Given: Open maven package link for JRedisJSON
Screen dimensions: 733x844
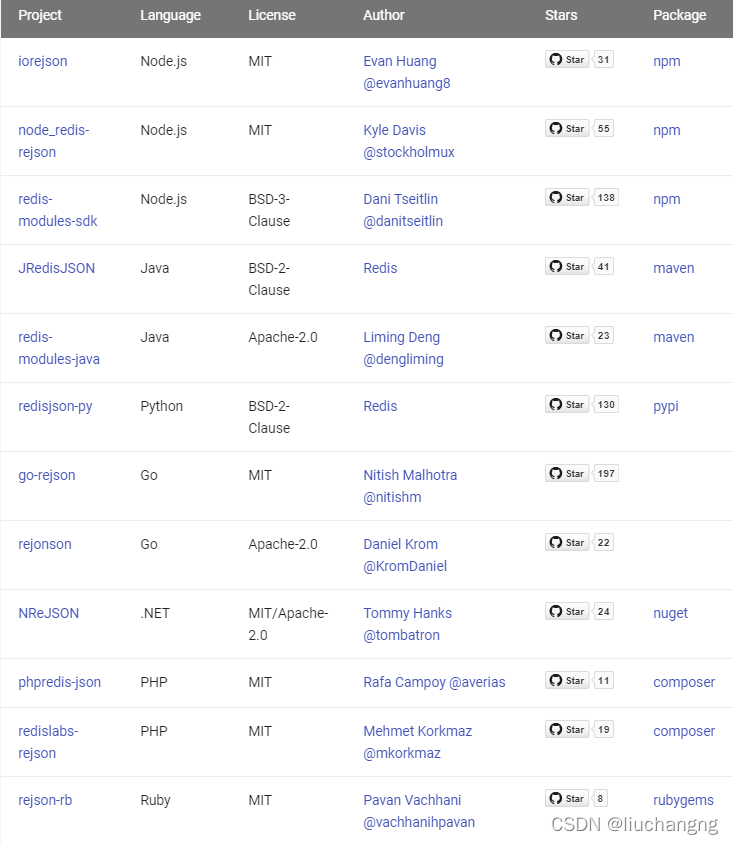Looking at the screenshot, I should pyautogui.click(x=673, y=268).
